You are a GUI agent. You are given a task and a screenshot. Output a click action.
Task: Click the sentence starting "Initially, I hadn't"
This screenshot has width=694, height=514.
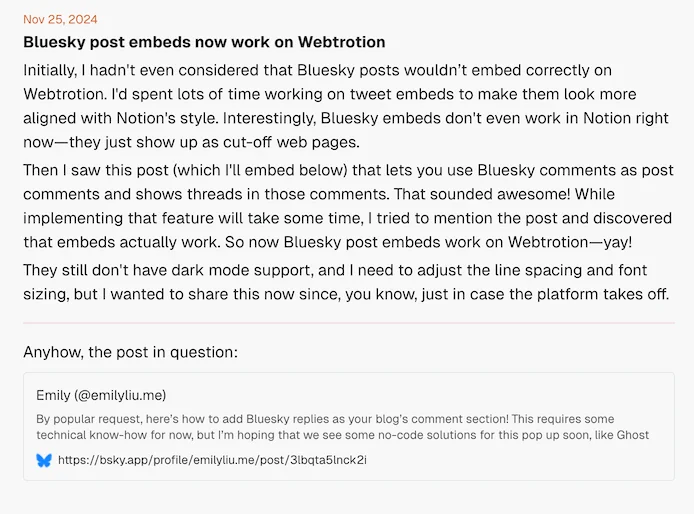150,70
